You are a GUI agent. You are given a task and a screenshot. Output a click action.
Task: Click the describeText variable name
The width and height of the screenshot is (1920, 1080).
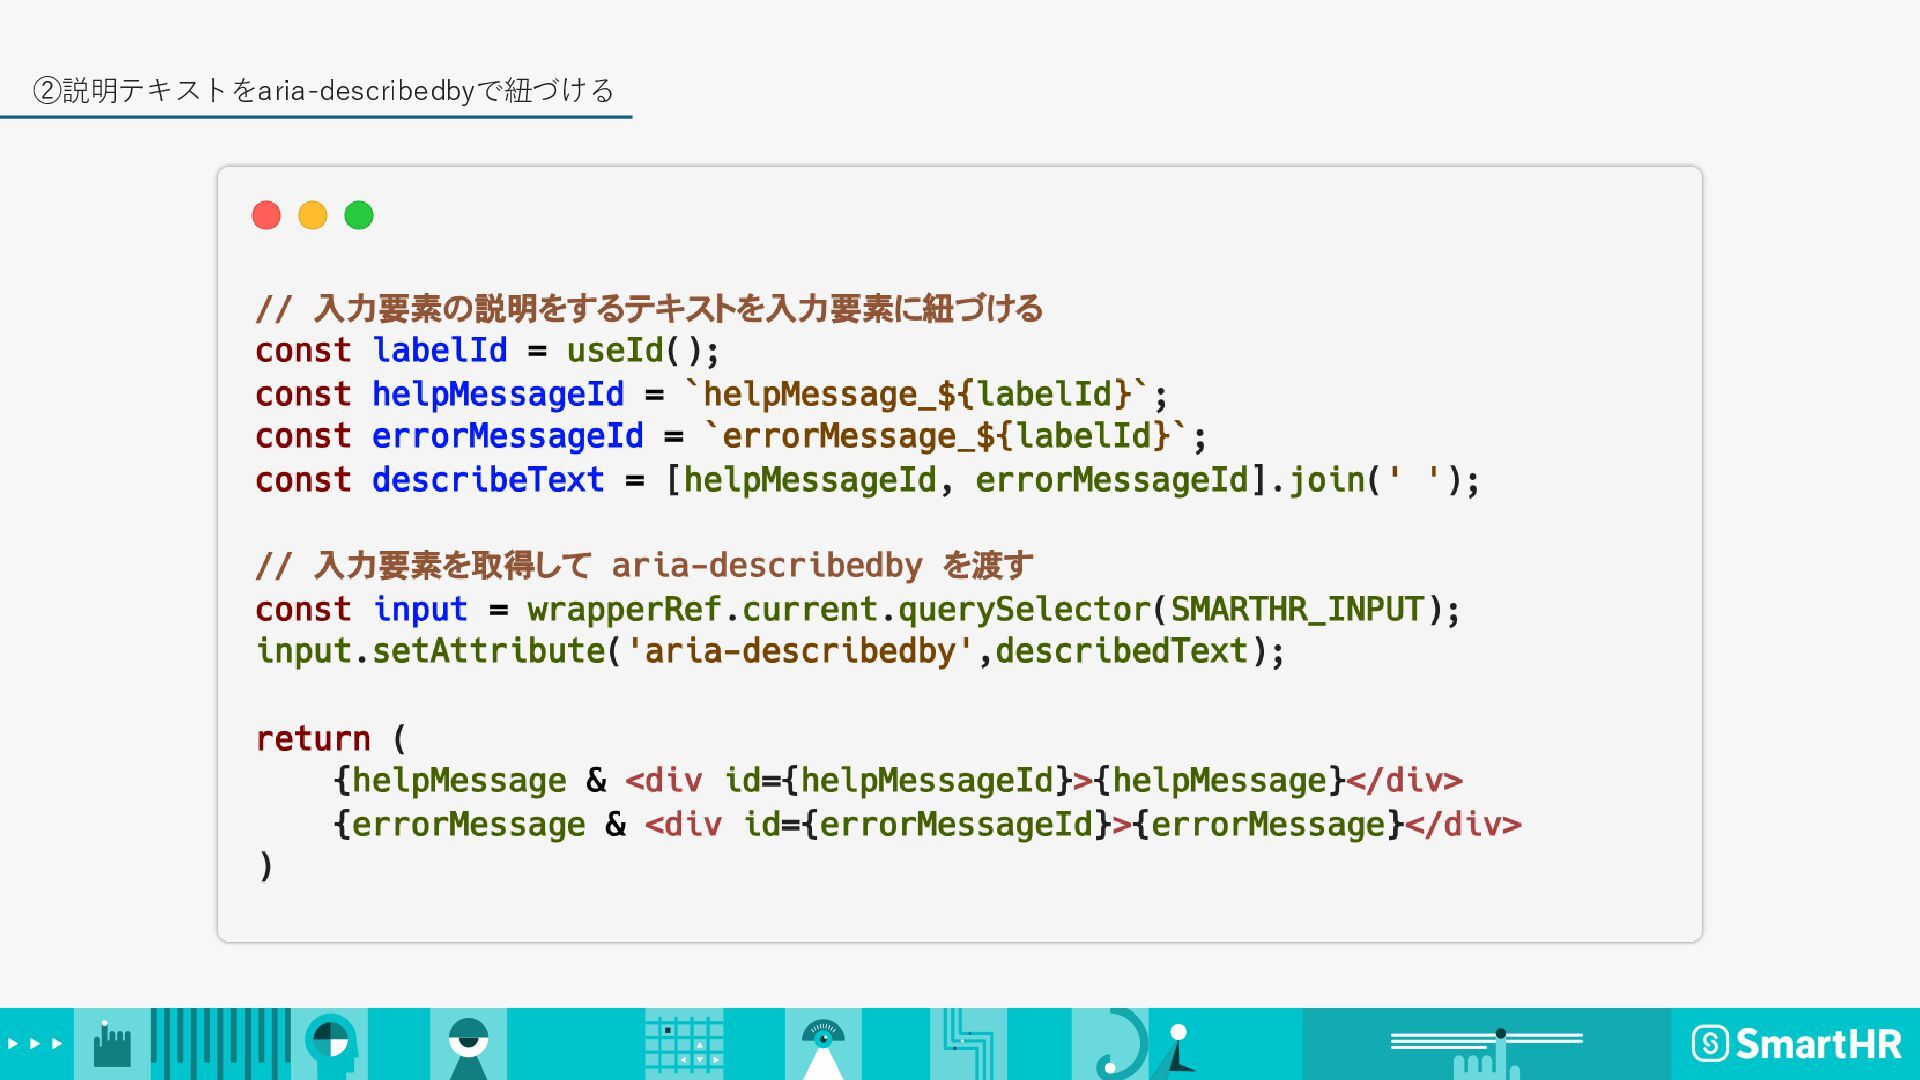(x=488, y=480)
